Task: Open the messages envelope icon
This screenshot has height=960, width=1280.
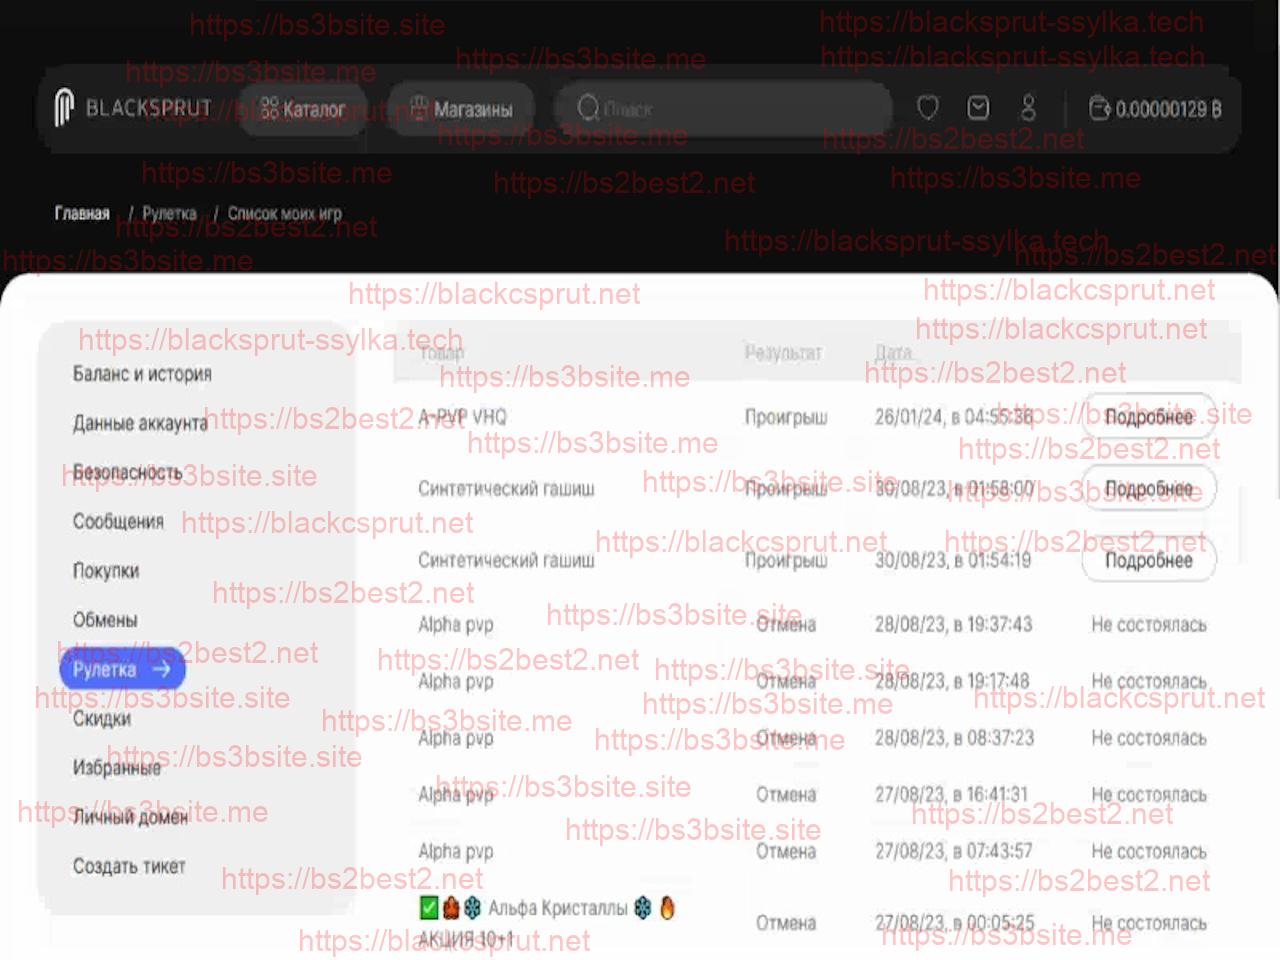Action: click(x=978, y=108)
